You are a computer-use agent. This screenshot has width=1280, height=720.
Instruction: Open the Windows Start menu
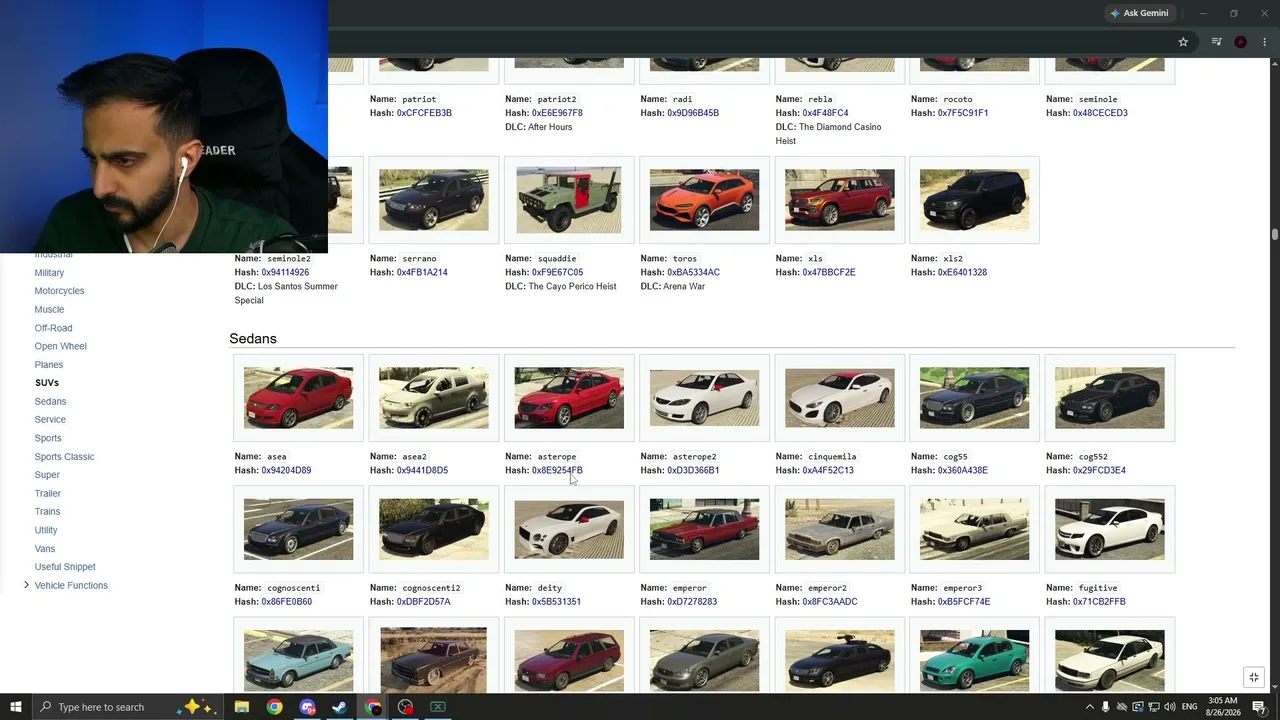click(16, 707)
